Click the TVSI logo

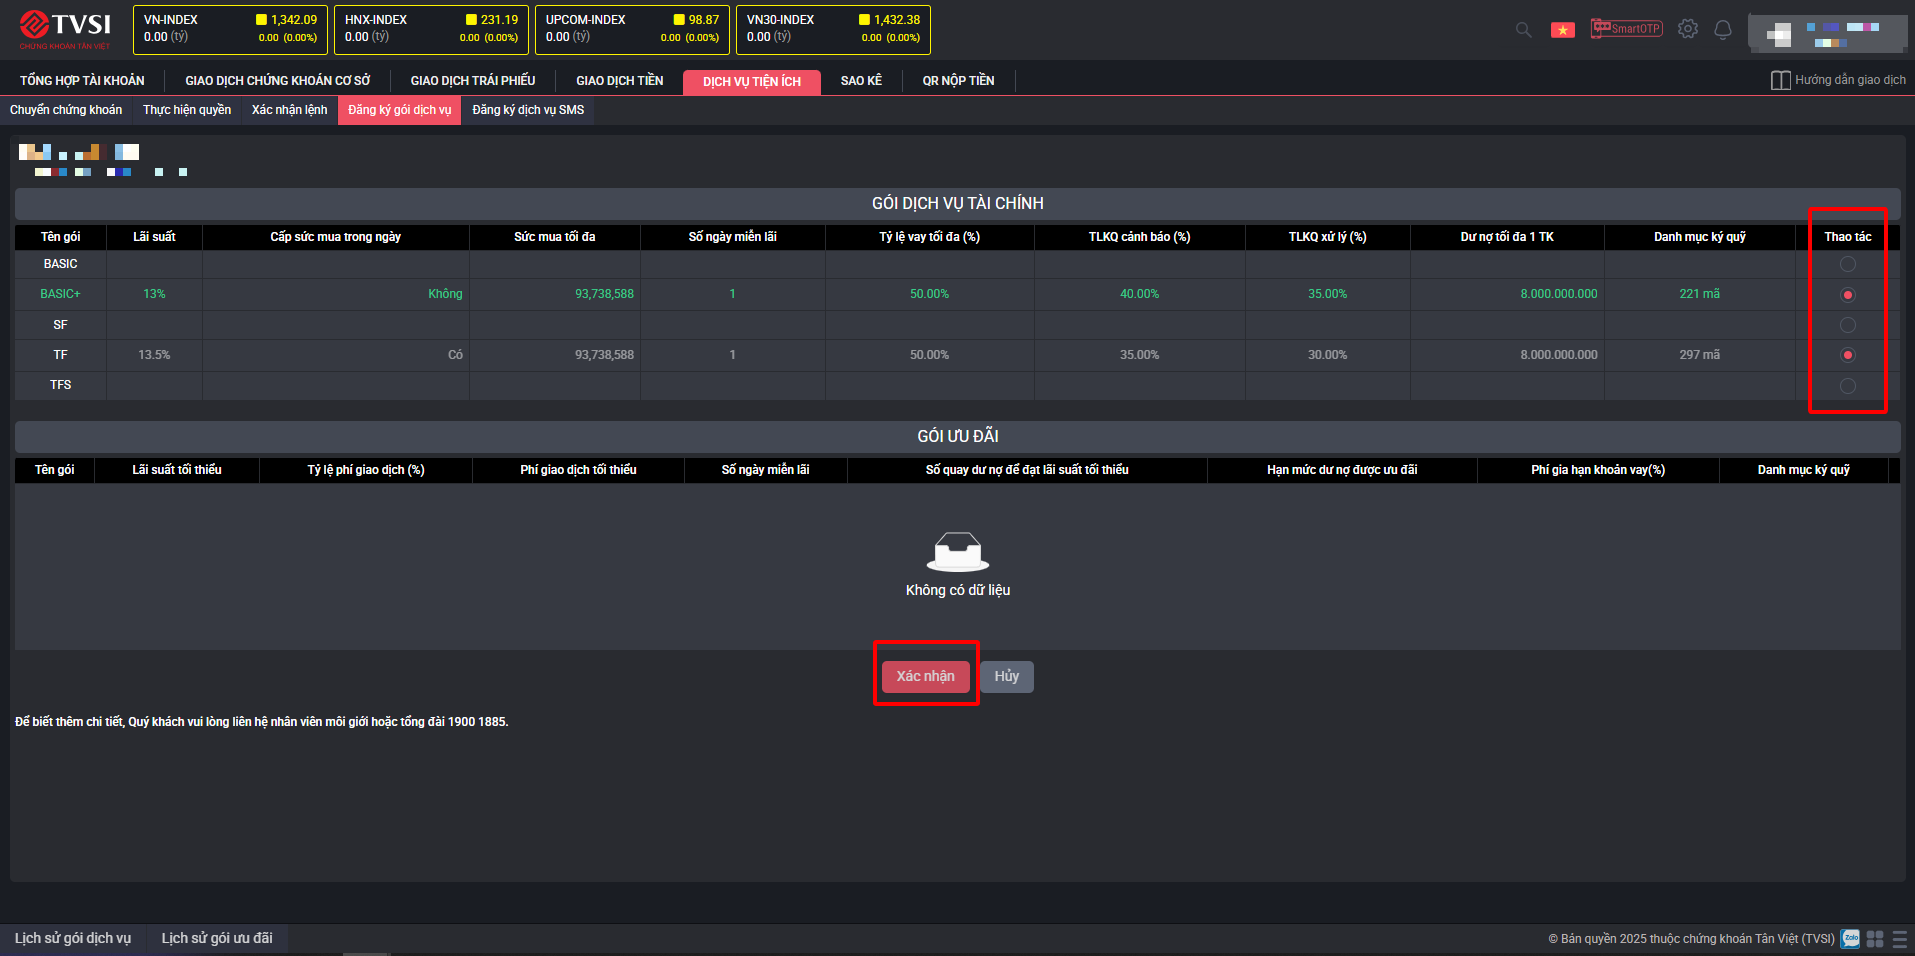[66, 29]
